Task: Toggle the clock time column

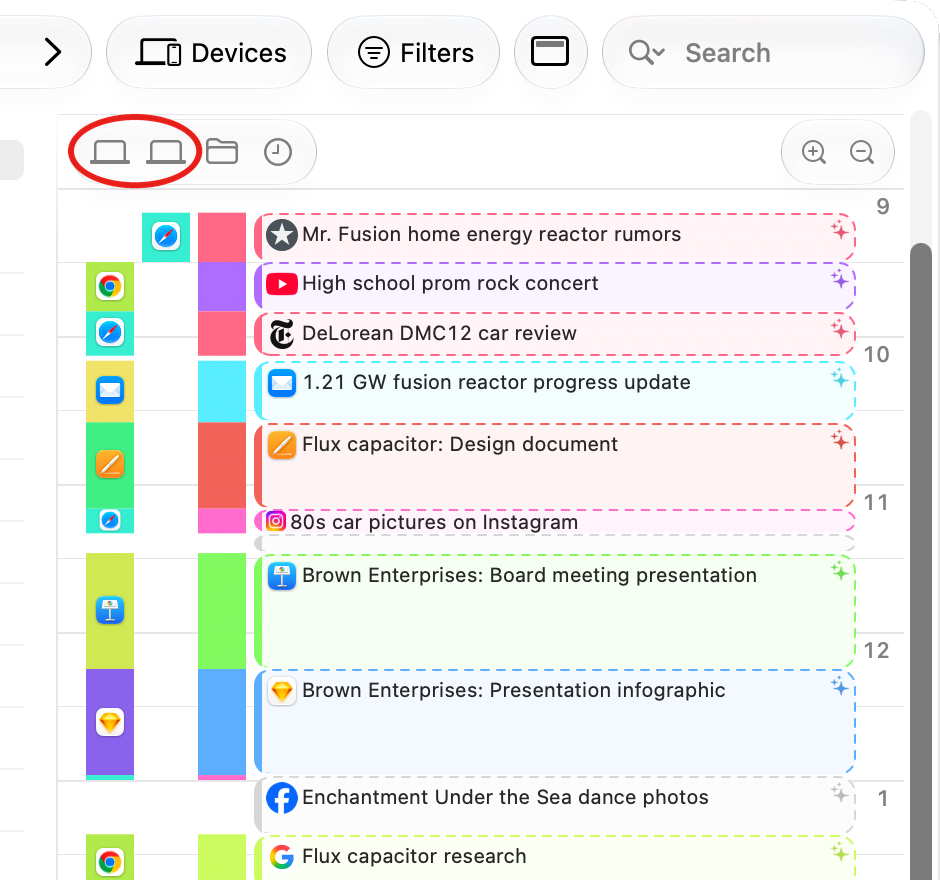Action: (278, 152)
